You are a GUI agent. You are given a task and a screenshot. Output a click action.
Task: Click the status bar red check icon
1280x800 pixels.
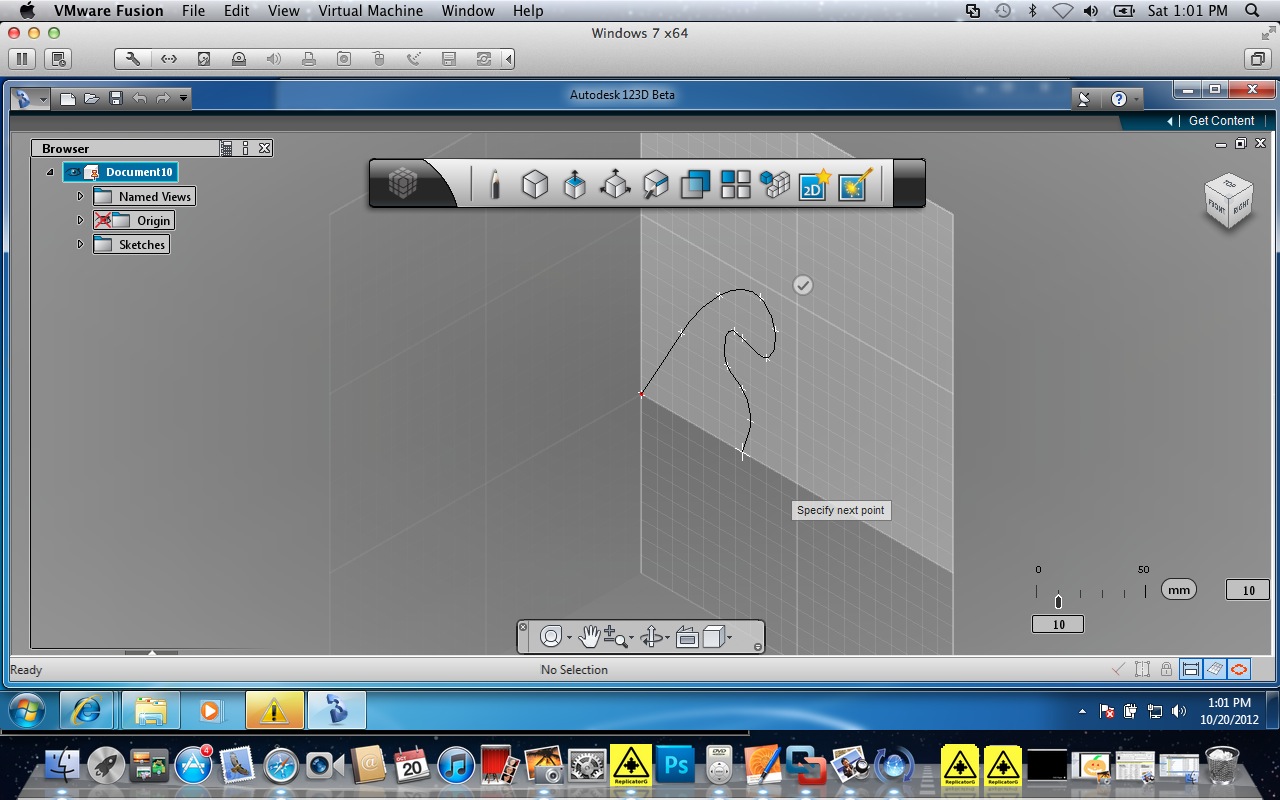click(x=1119, y=669)
